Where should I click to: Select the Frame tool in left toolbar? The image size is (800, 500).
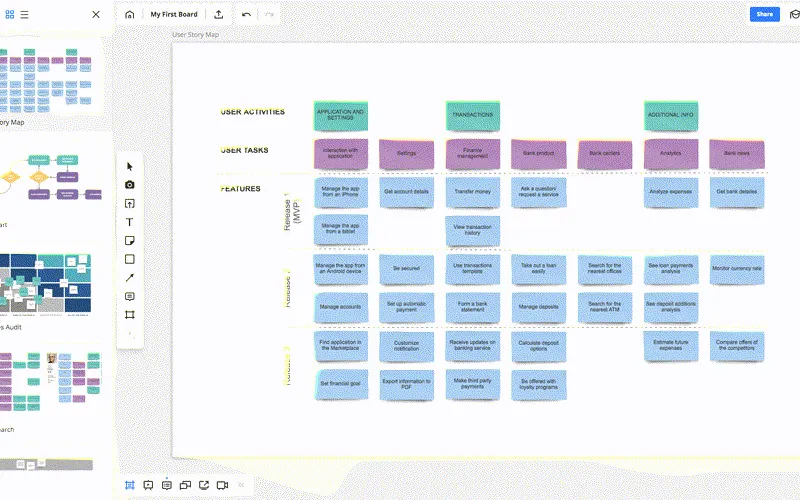point(130,314)
